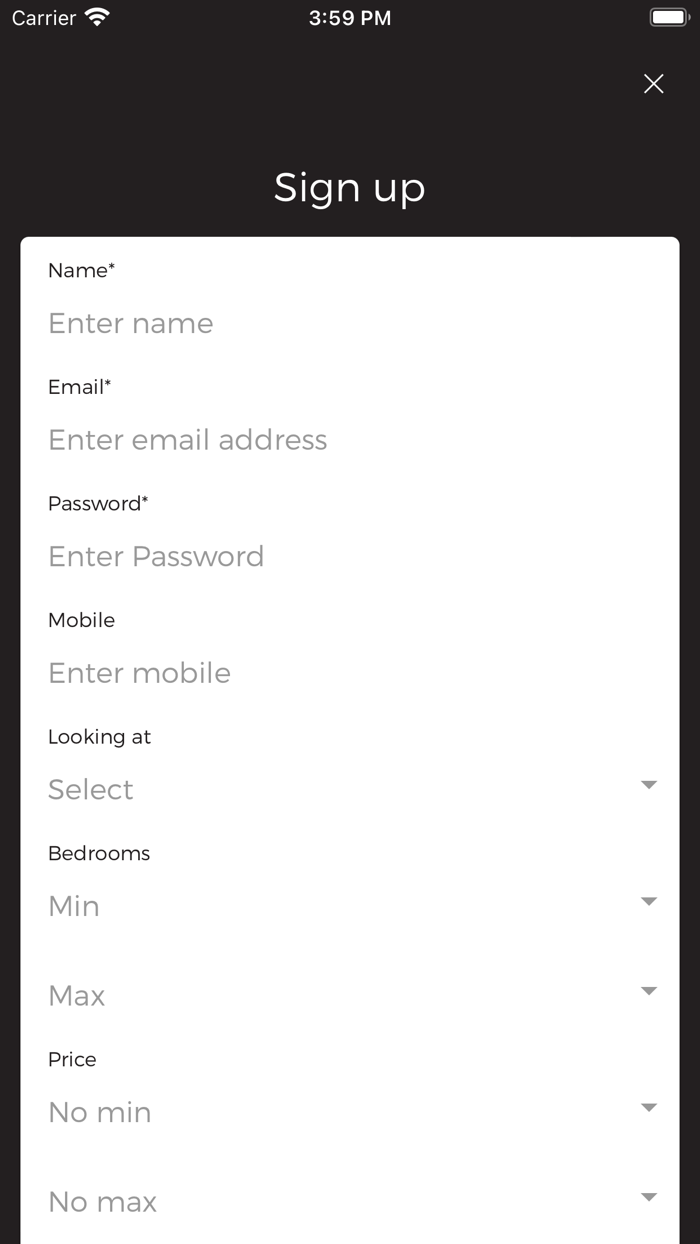
Task: Tap the Price label
Action: pos(72,1059)
